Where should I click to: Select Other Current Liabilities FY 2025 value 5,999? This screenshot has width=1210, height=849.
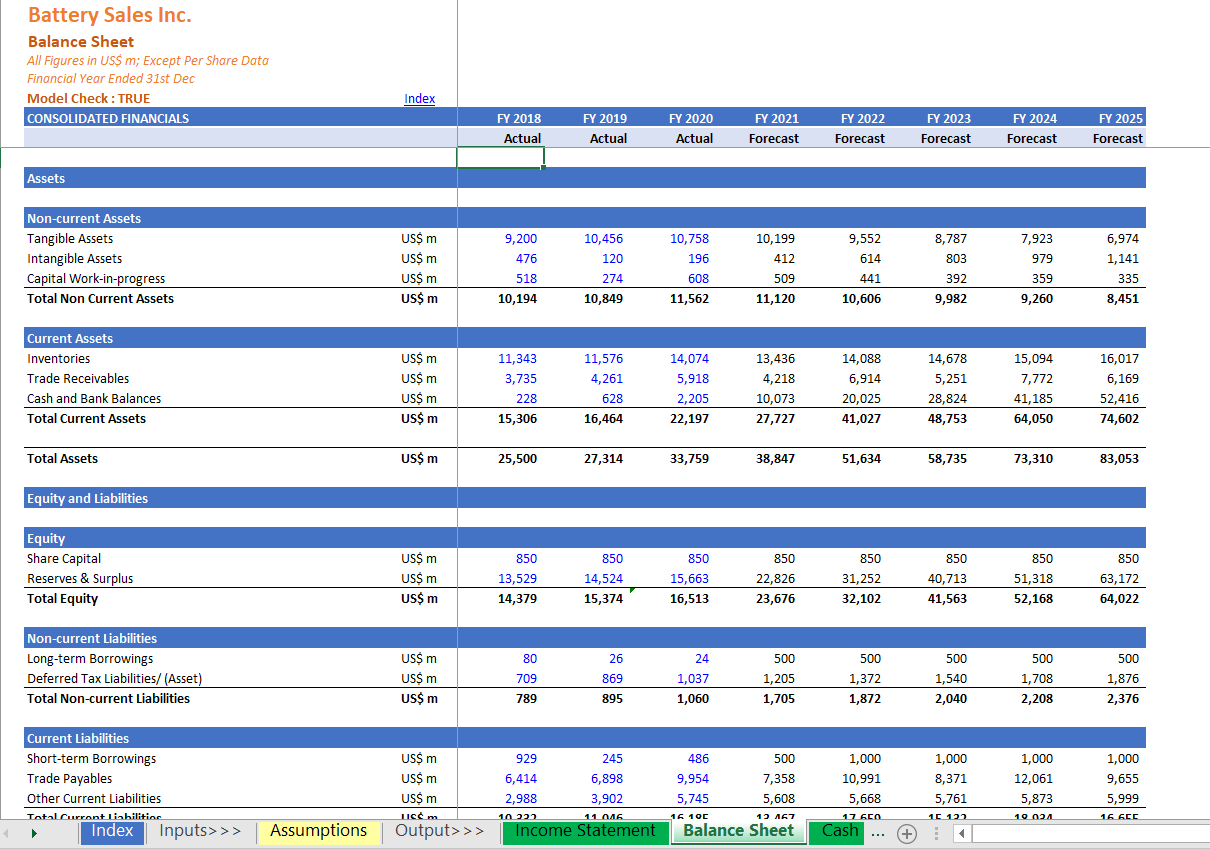click(x=1122, y=798)
